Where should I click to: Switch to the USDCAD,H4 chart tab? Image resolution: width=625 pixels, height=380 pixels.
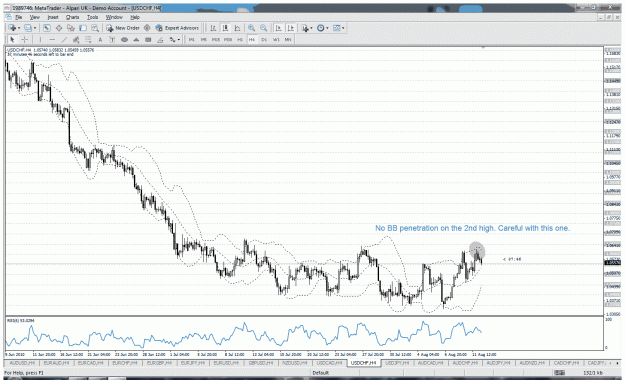pos(329,363)
